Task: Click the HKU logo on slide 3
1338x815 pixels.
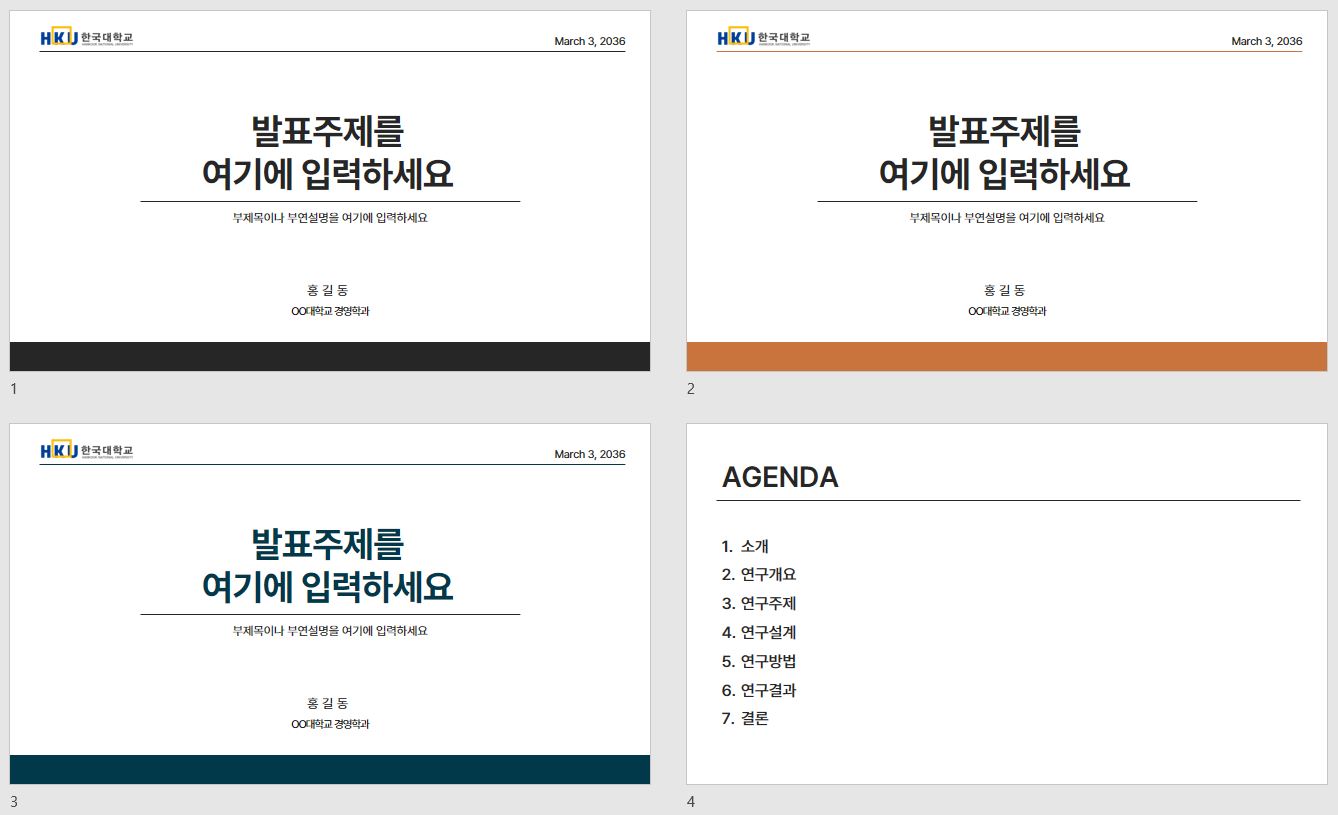Action: (x=86, y=450)
